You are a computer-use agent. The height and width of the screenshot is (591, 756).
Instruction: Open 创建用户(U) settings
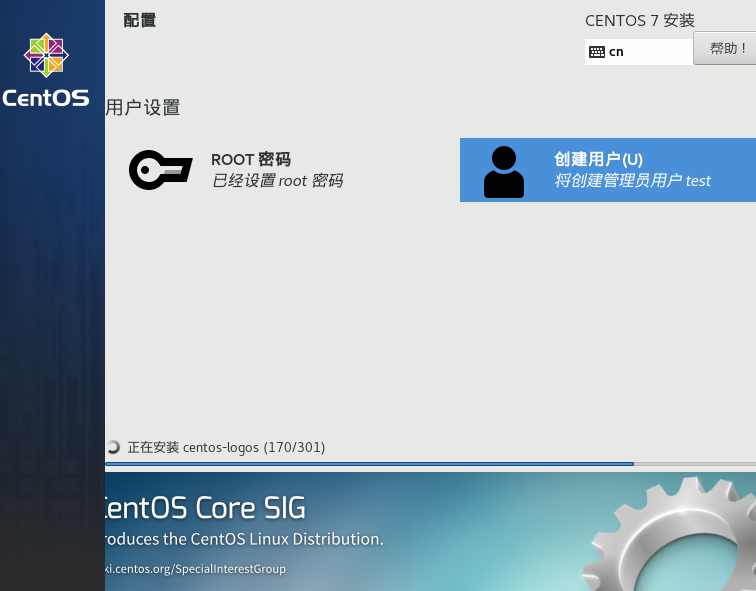(x=608, y=170)
